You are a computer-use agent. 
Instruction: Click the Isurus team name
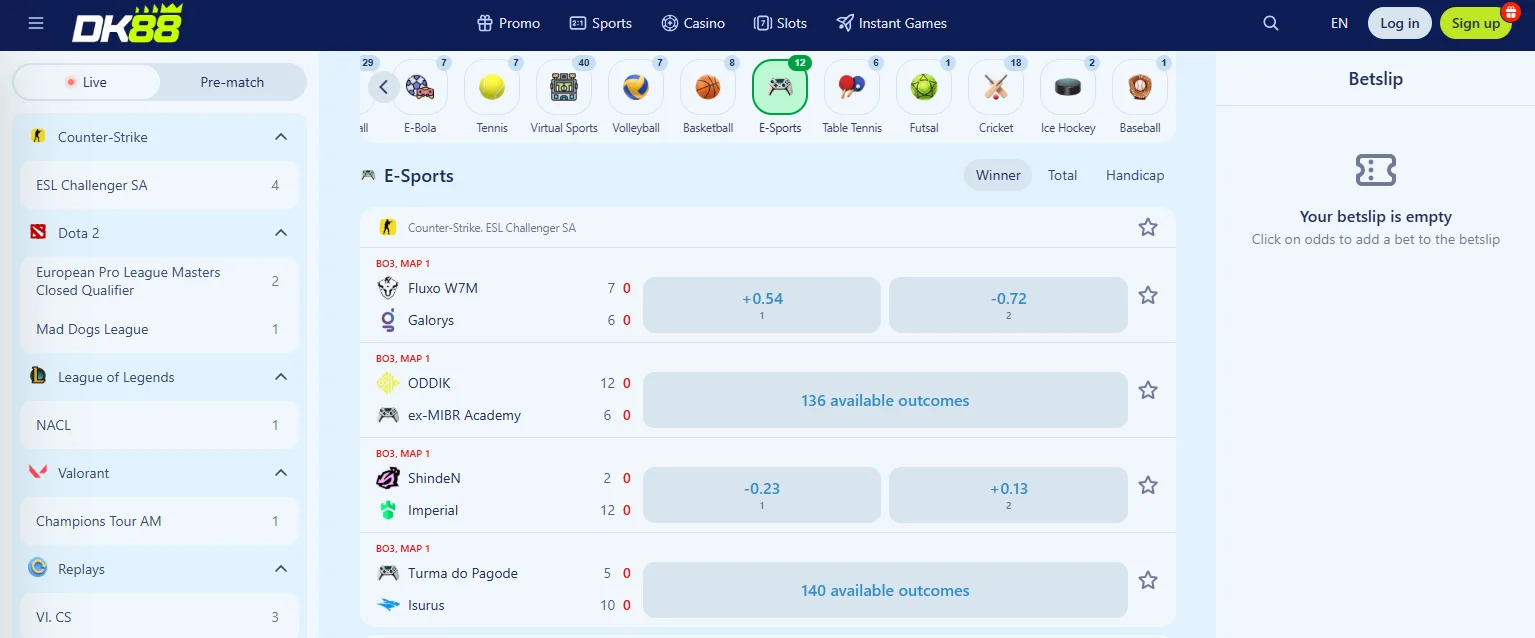click(x=426, y=605)
